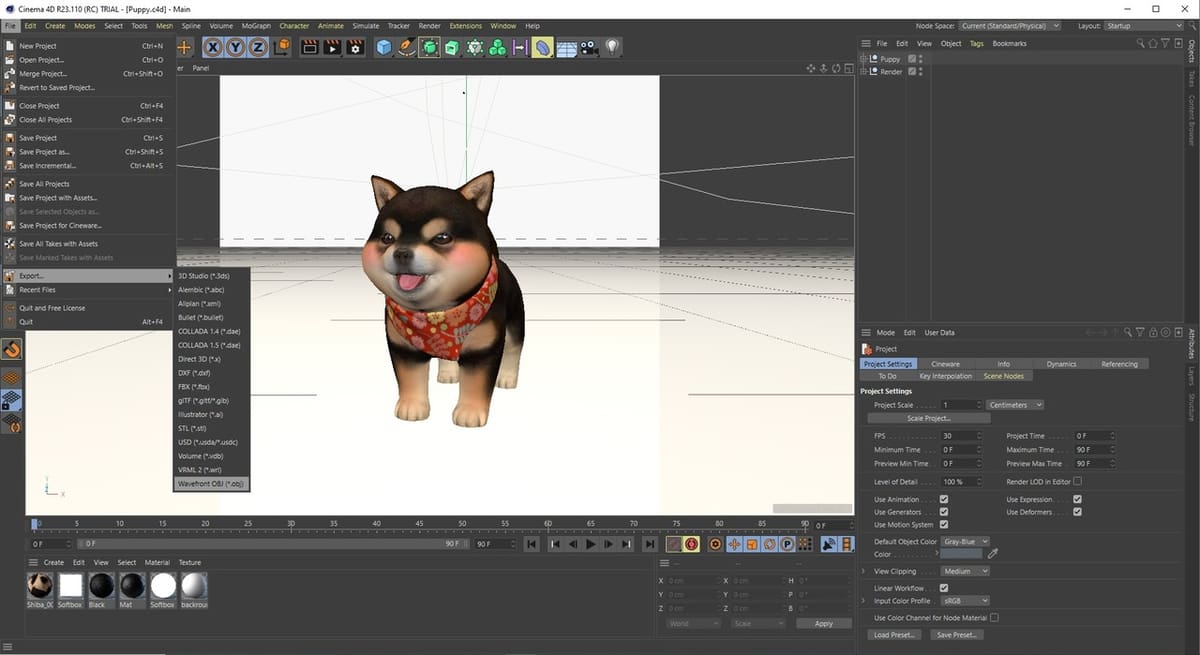The image size is (1200, 655).
Task: Pick color with the eyedropper icon
Action: coord(992,553)
